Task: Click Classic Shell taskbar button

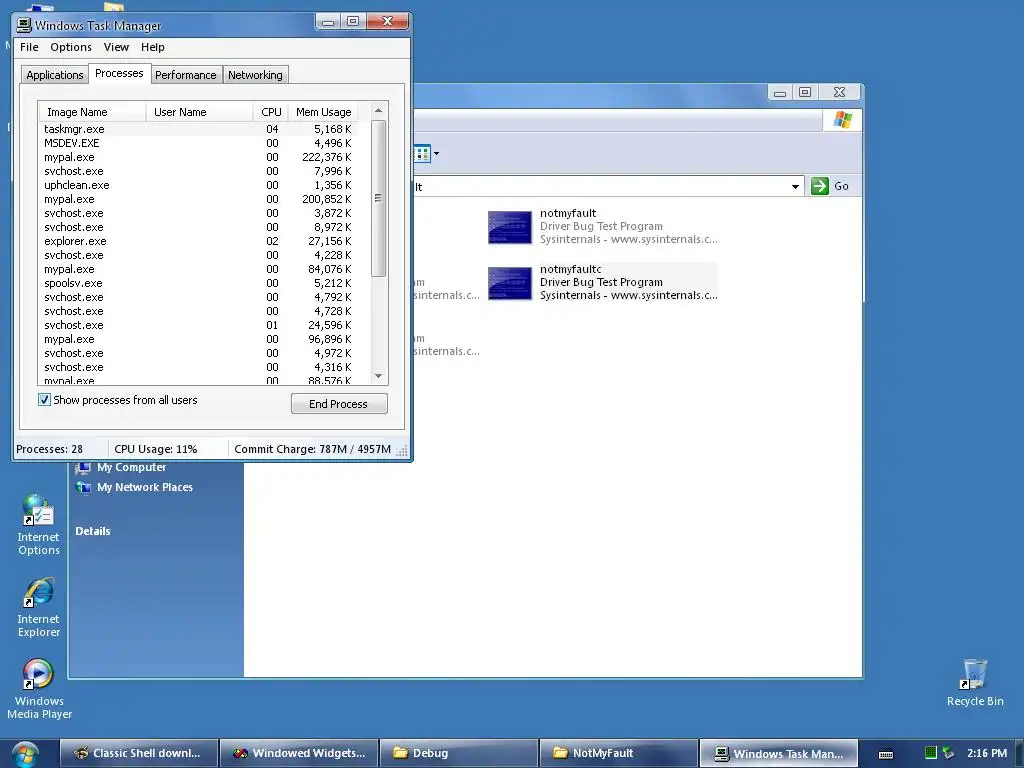Action: click(139, 753)
